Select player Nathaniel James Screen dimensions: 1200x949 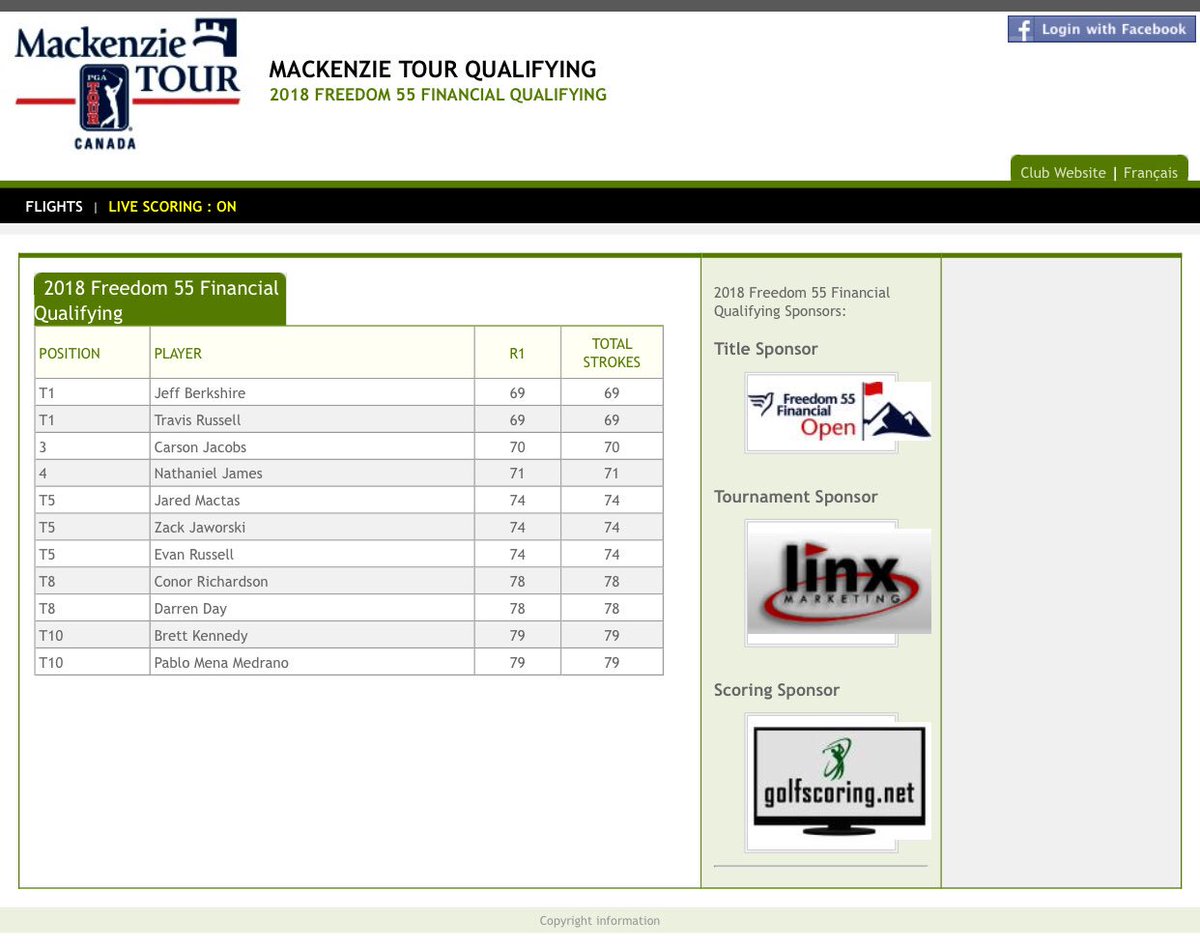click(x=208, y=473)
